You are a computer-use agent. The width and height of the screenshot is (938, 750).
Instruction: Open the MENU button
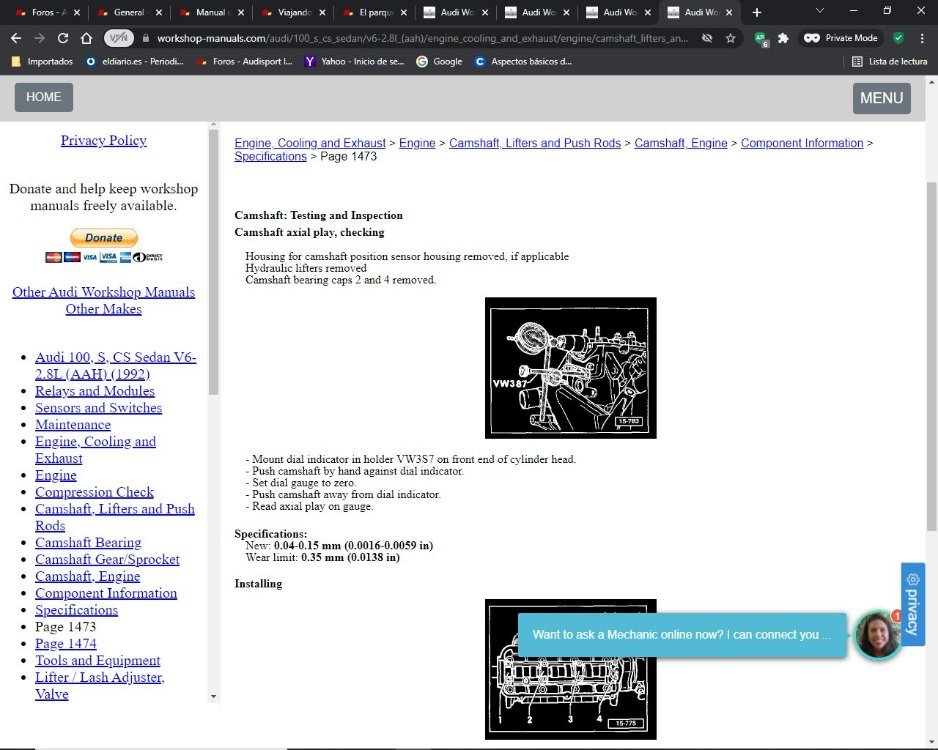(881, 98)
